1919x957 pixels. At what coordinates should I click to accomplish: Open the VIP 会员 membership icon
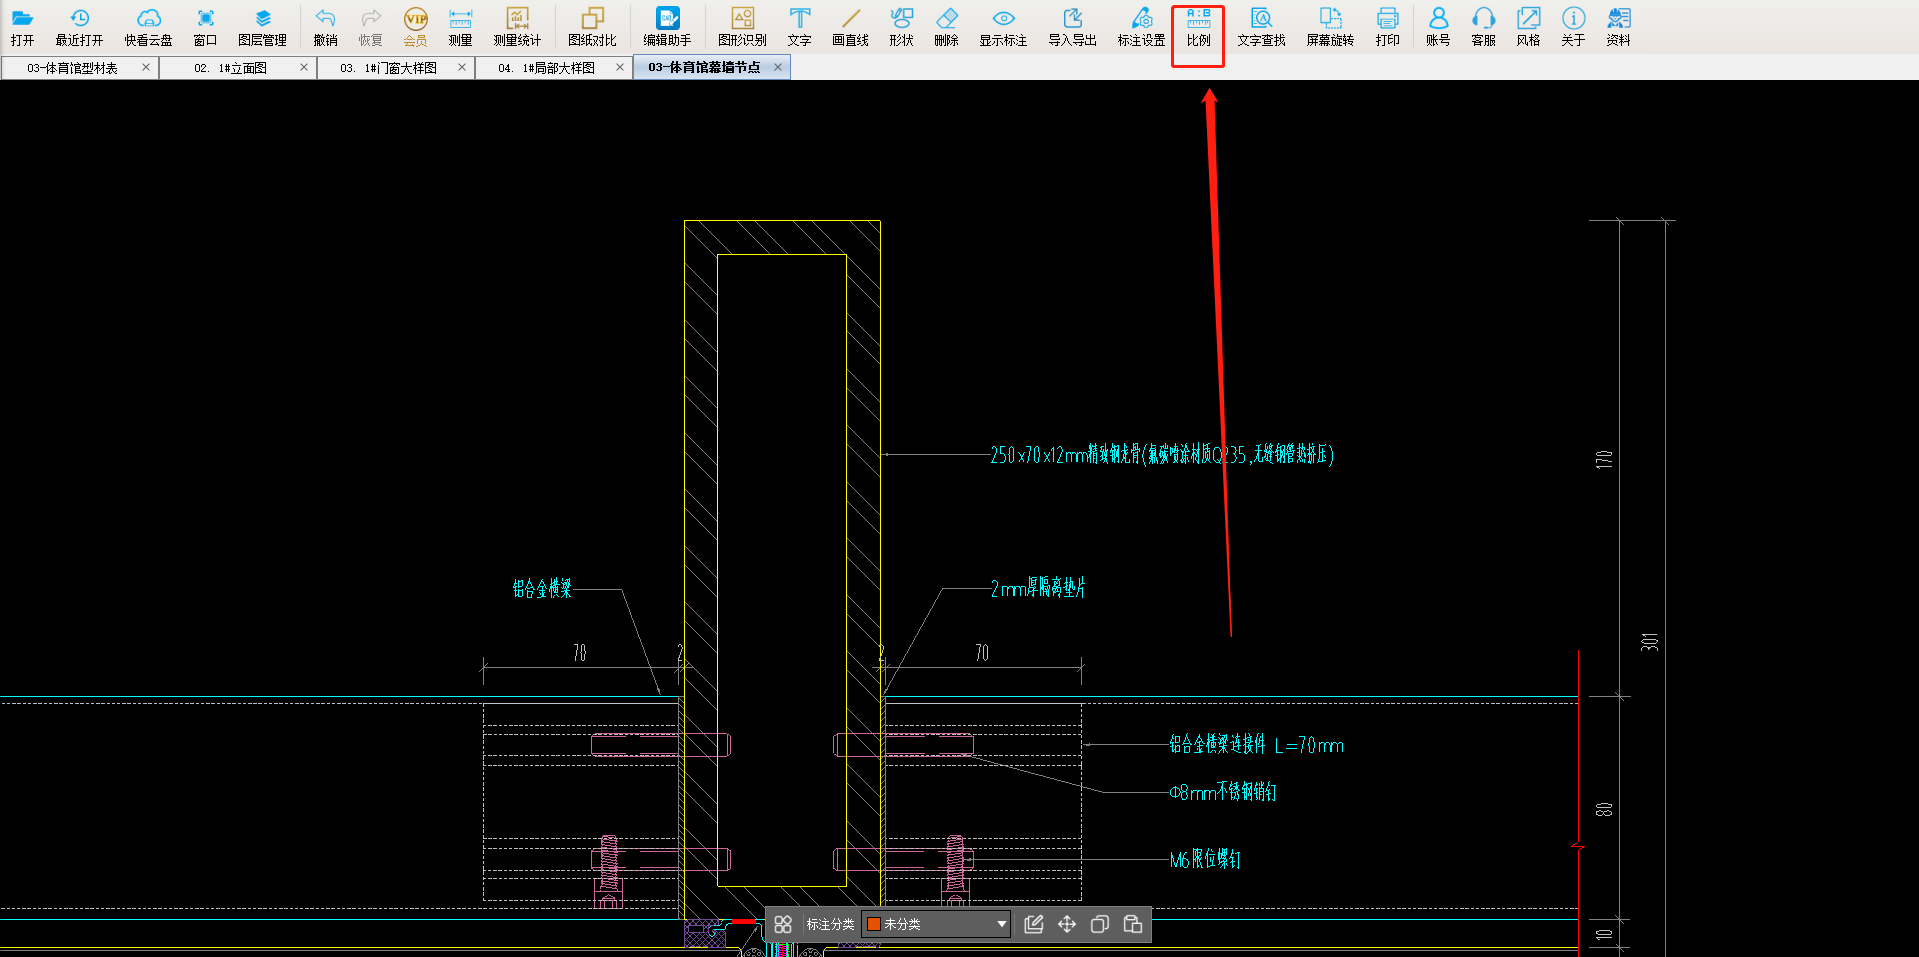tap(415, 27)
